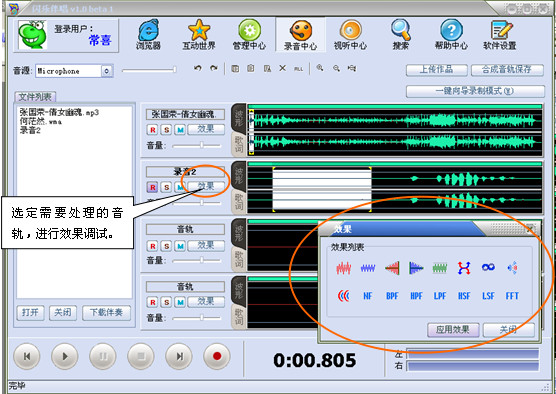Click the 应用效果 button

pos(453,330)
